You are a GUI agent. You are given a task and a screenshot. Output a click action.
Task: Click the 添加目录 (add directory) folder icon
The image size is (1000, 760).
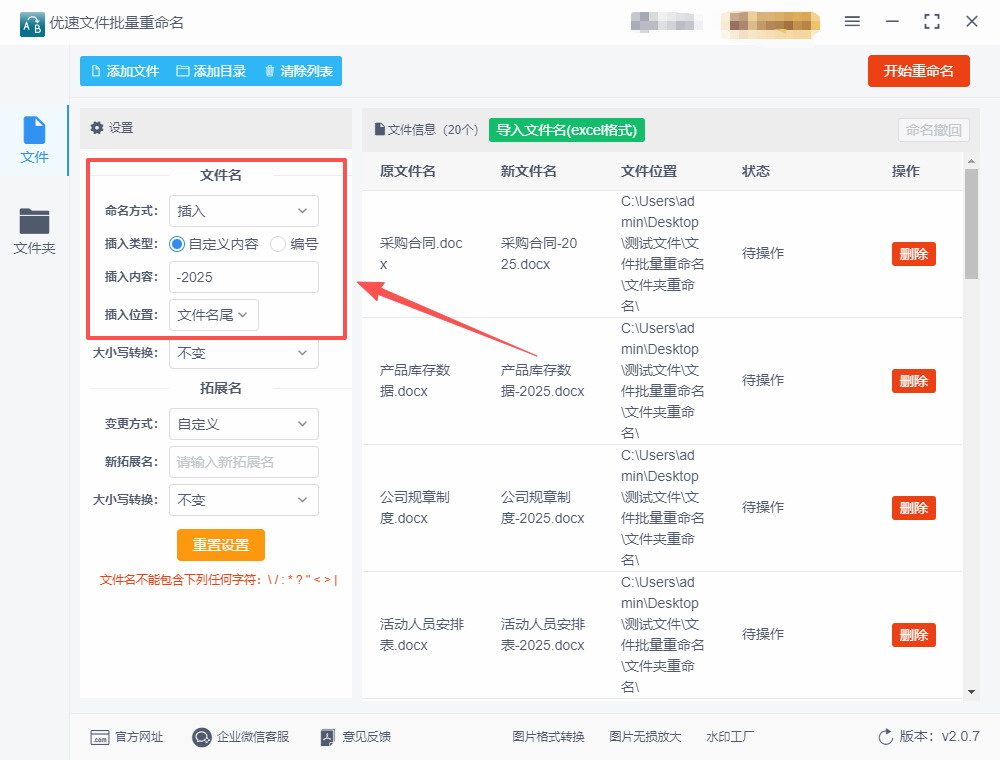tap(183, 71)
